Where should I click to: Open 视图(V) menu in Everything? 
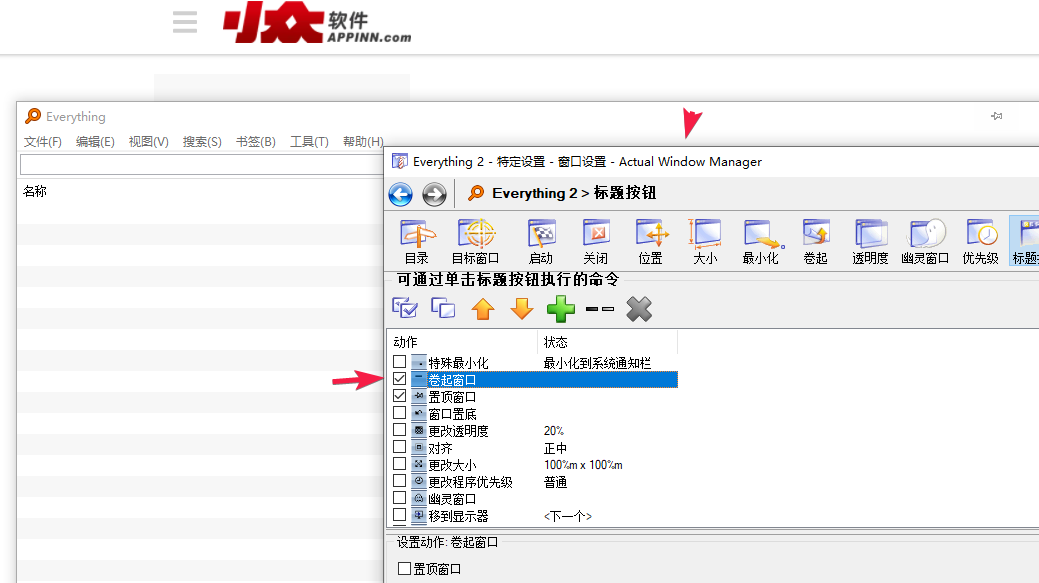tap(148, 142)
